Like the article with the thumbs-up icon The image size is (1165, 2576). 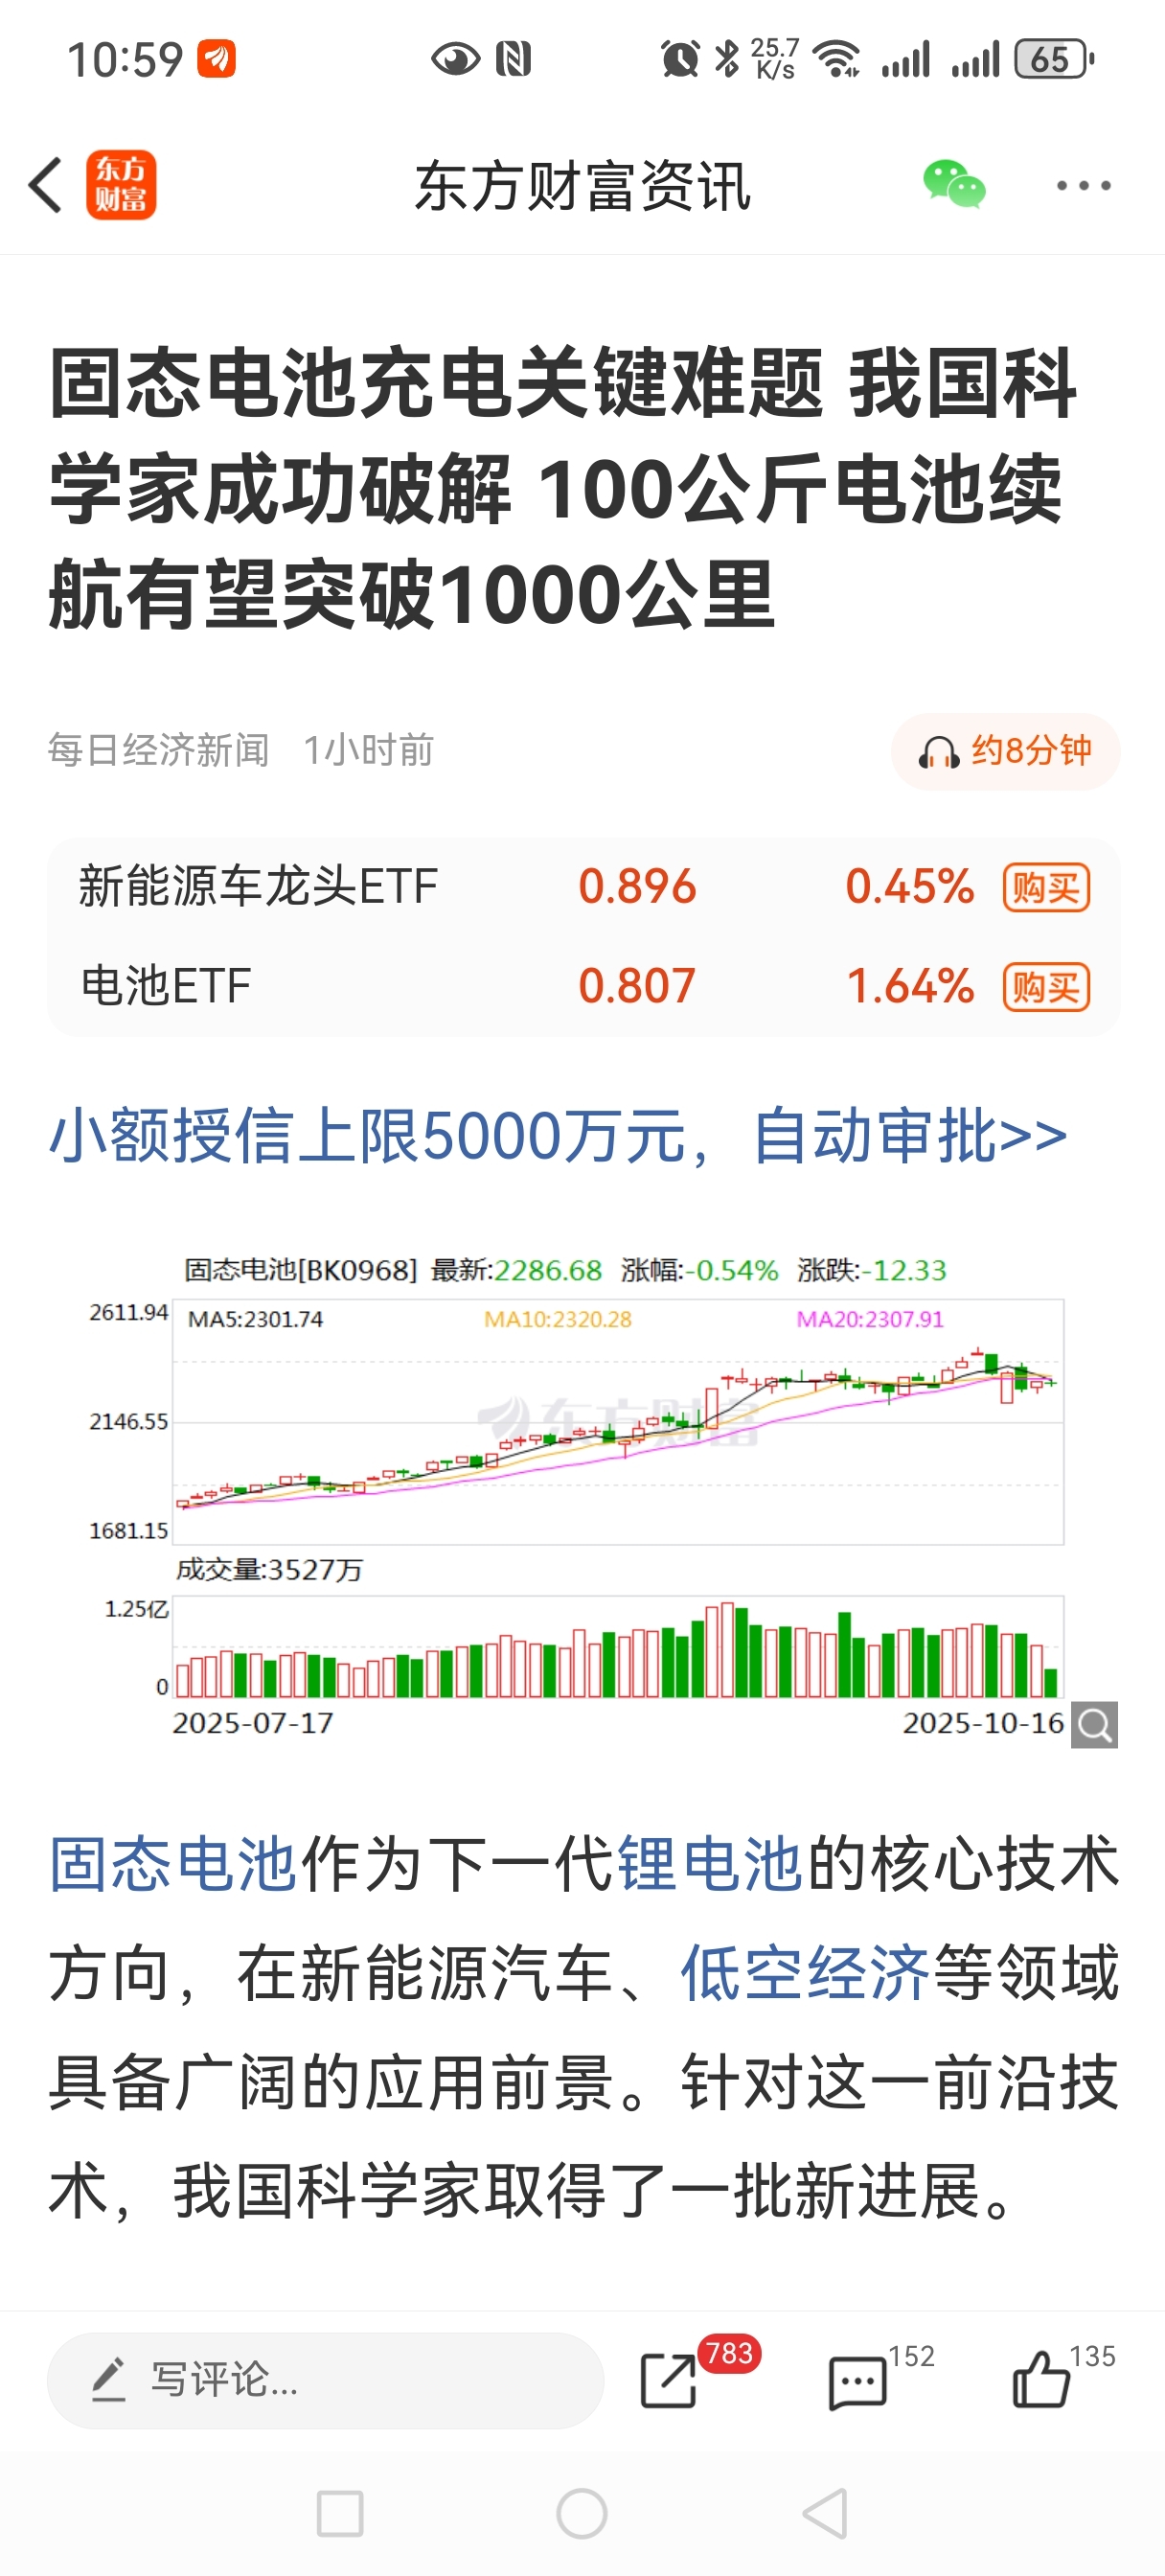1041,2378
